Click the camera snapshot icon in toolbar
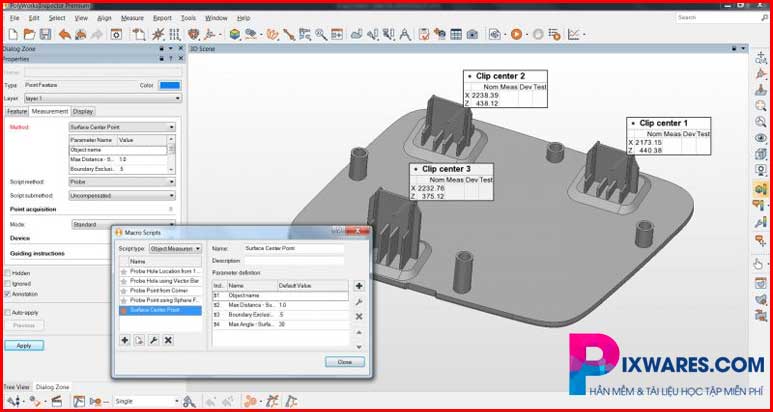Viewport: 773px width, 412px height. coord(472,34)
